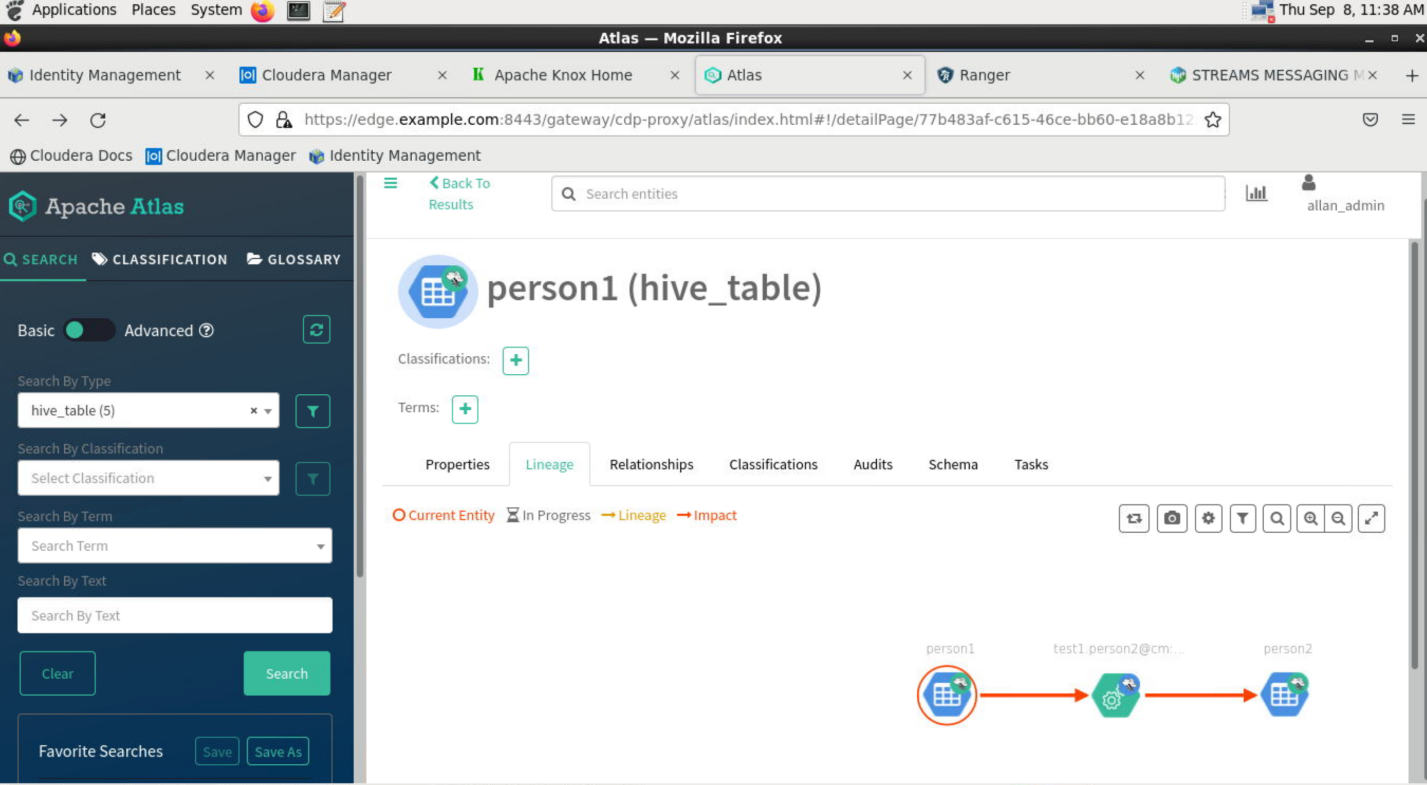Open the Places menu
The image size is (1427, 785).
(x=153, y=10)
